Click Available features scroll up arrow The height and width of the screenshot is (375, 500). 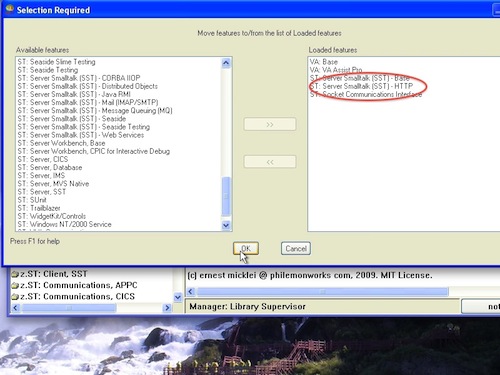click(x=226, y=63)
